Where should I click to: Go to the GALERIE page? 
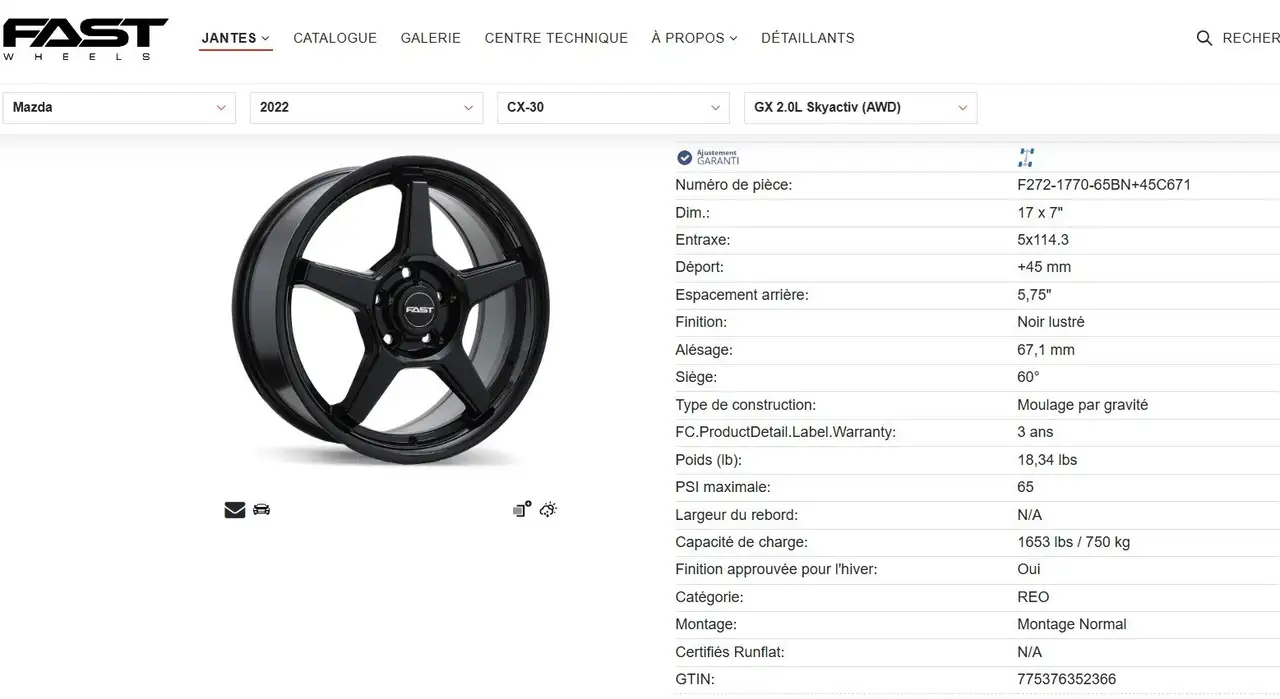(431, 38)
